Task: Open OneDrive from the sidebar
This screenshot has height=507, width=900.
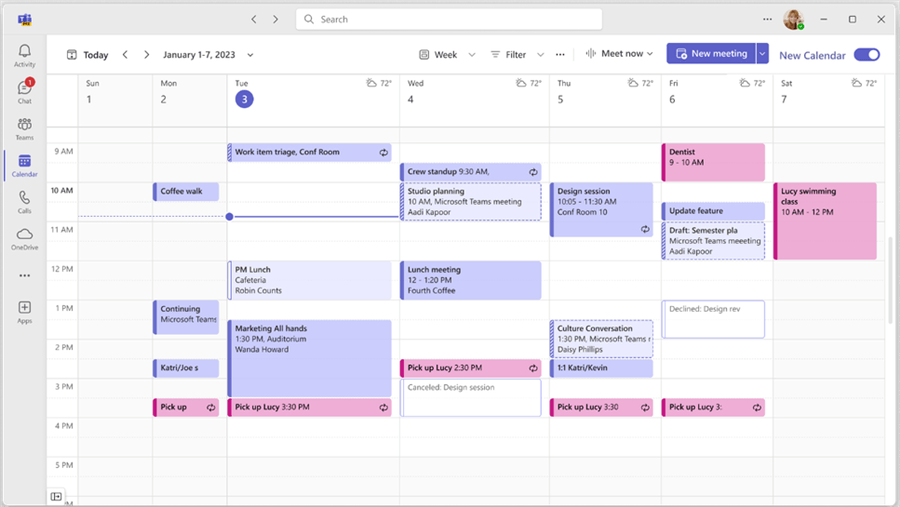Action: click(x=24, y=239)
